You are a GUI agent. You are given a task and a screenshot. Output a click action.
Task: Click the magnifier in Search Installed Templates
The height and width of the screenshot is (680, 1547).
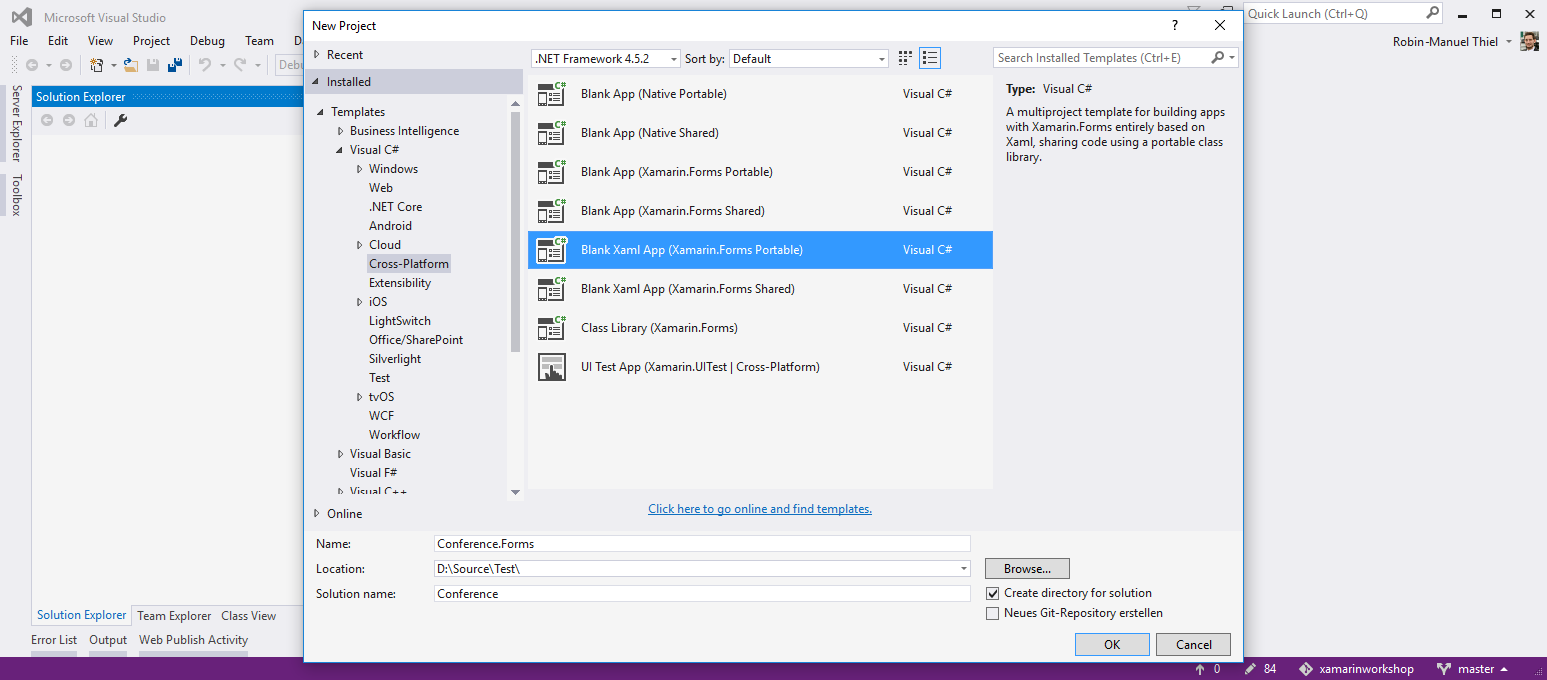(x=1217, y=58)
